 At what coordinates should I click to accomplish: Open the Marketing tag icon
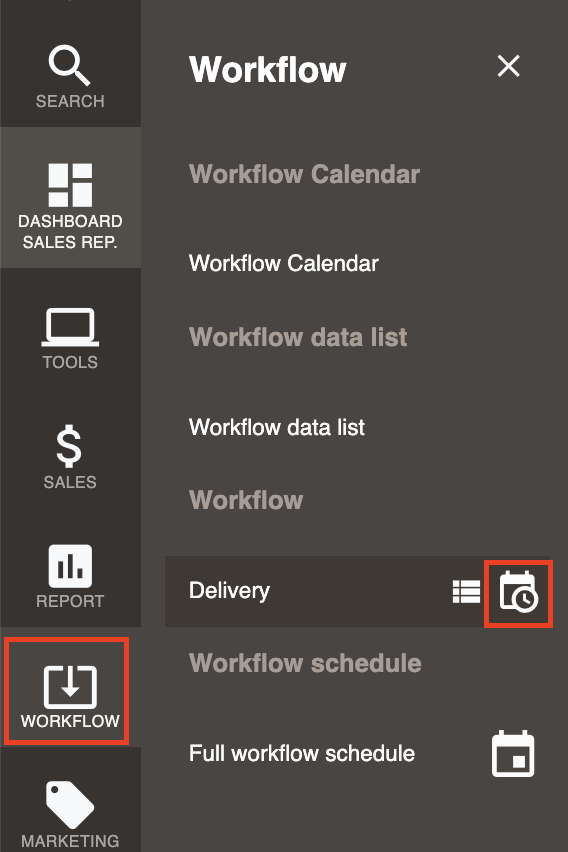(70, 804)
